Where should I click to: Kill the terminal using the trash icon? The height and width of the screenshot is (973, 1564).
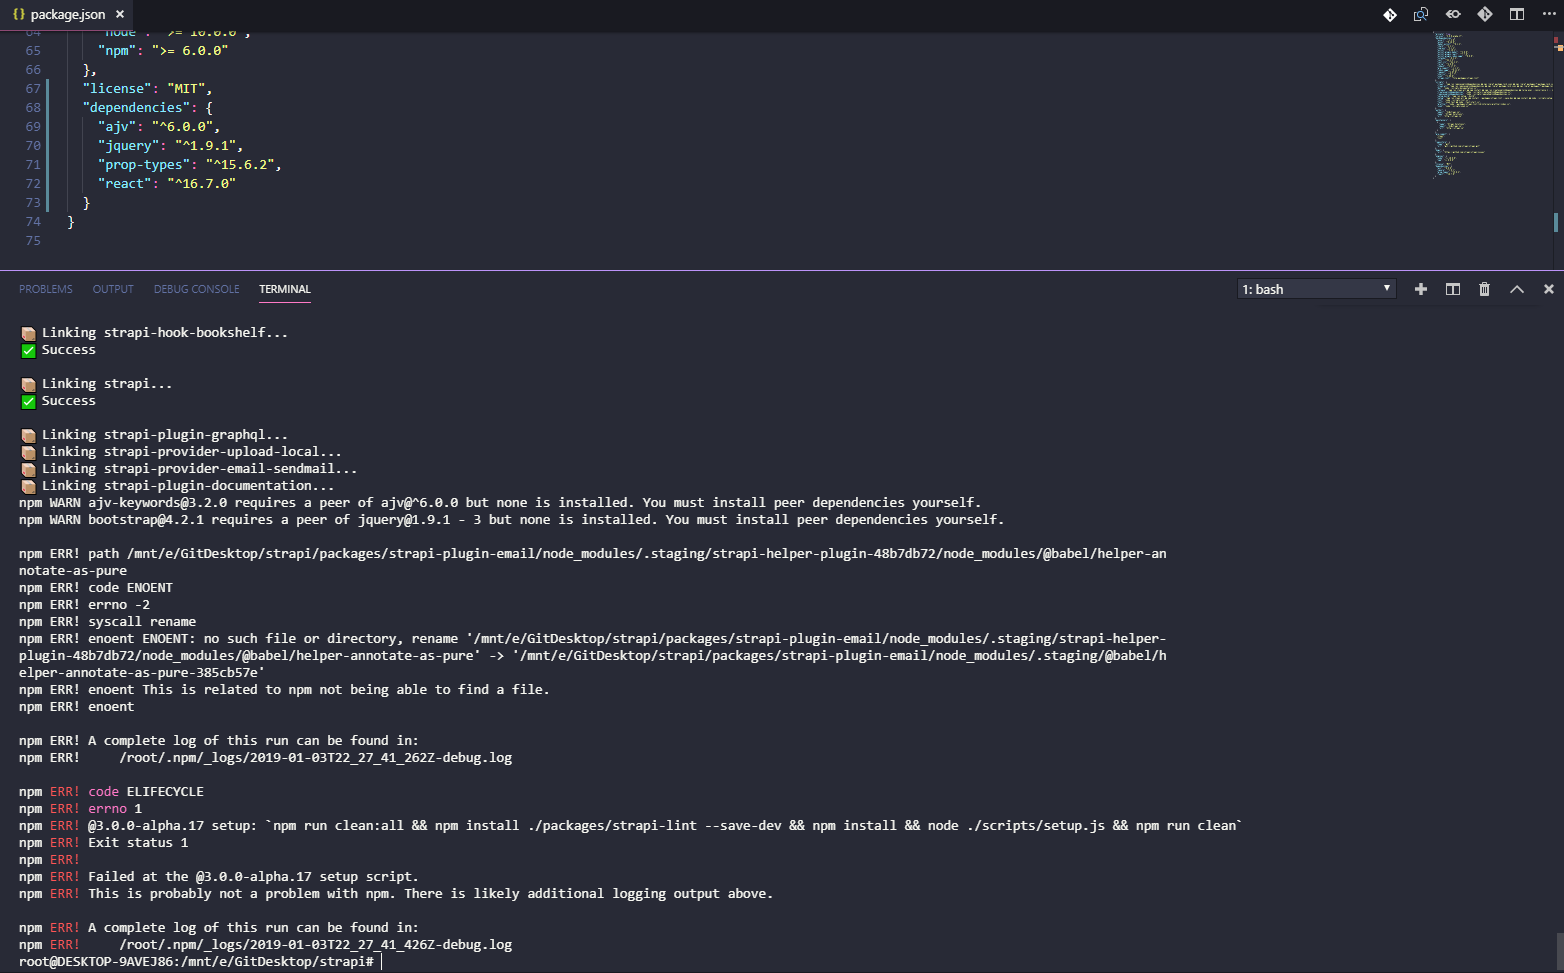click(1484, 289)
